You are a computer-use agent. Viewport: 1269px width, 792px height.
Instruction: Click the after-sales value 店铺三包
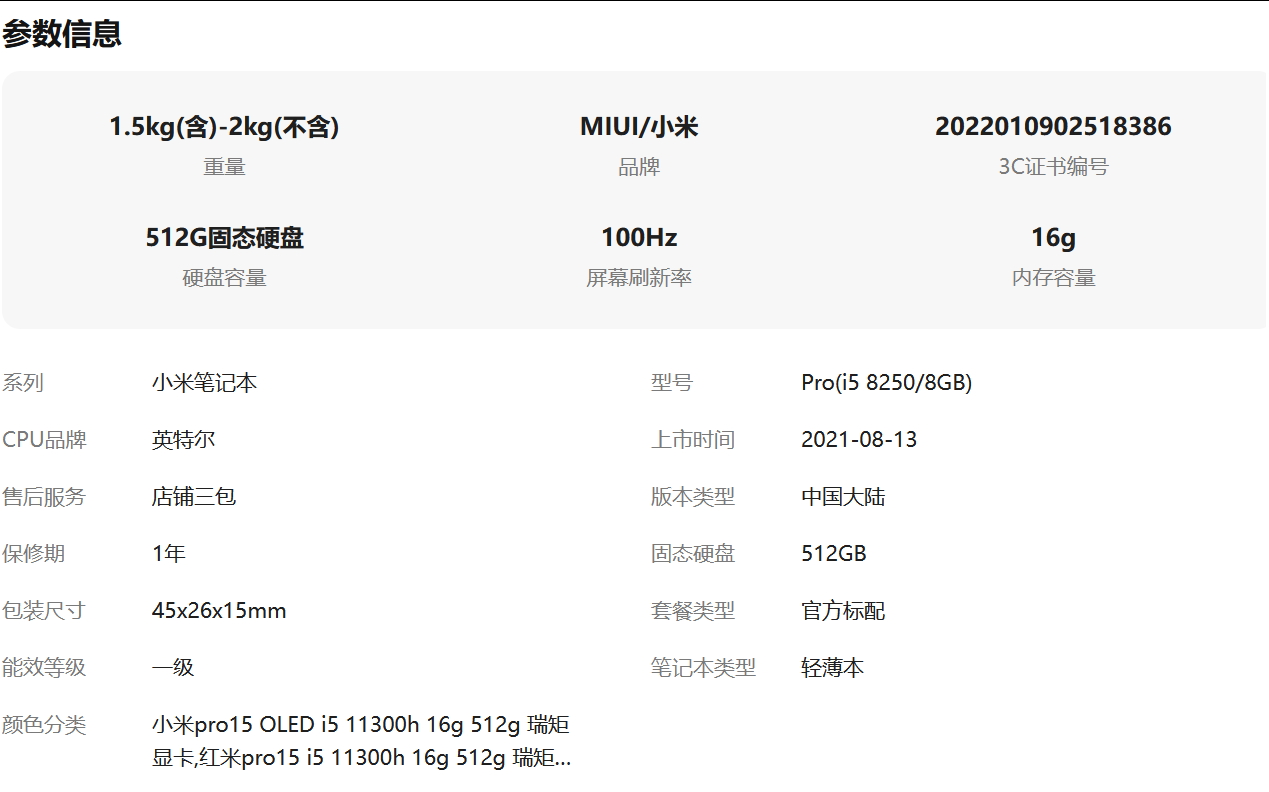point(194,497)
